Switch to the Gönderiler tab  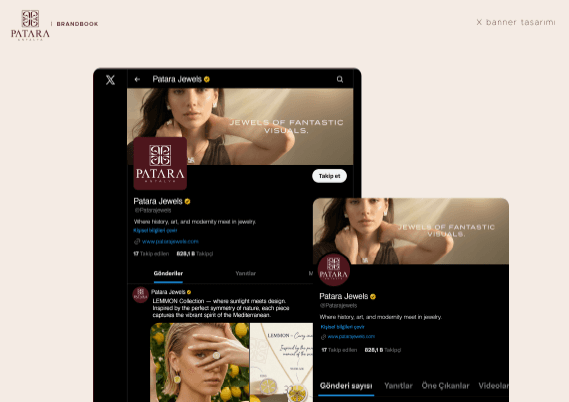168,274
